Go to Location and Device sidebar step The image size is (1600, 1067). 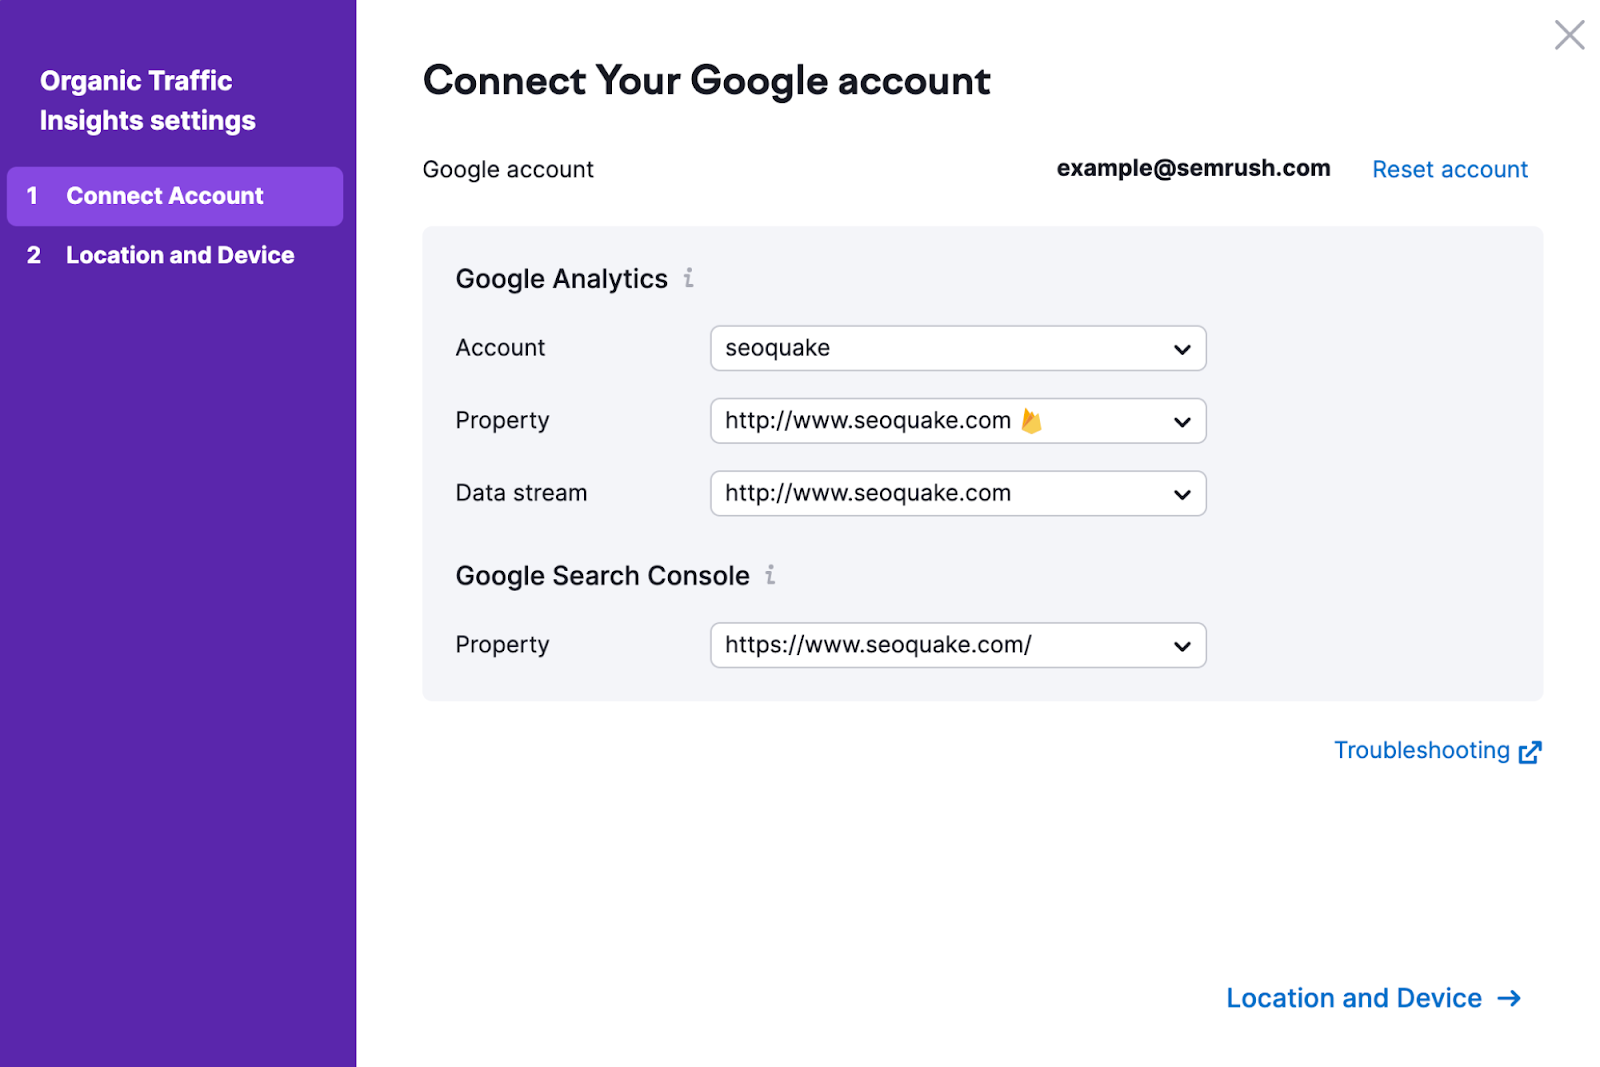pos(175,255)
